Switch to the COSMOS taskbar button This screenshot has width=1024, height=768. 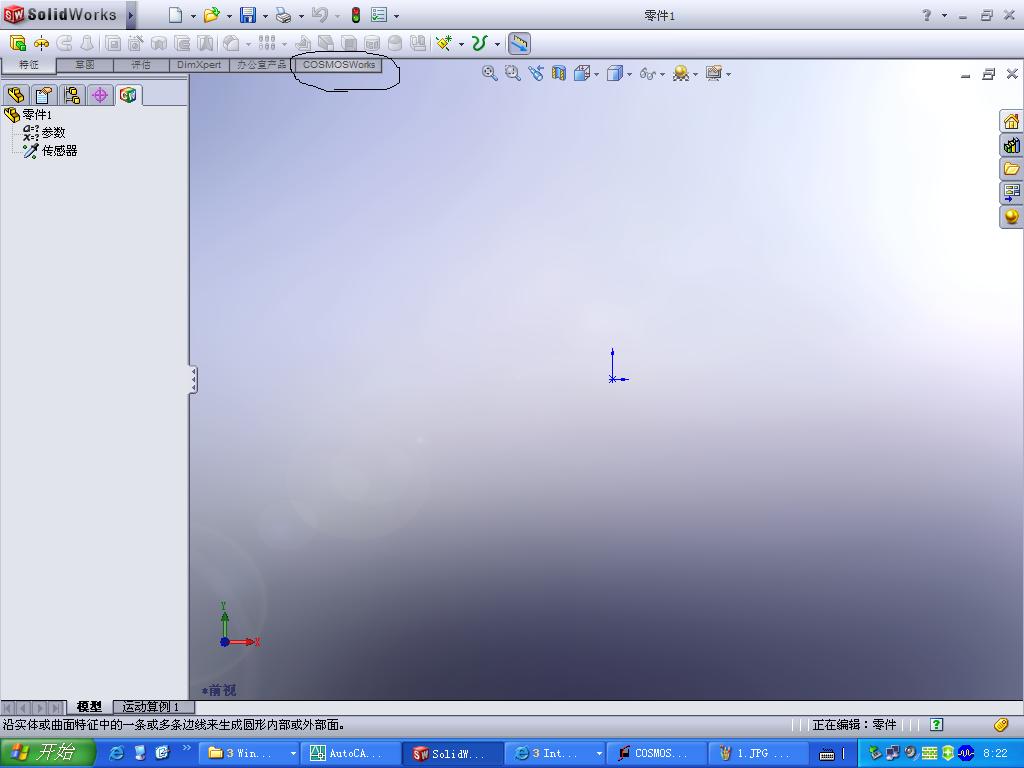tap(658, 754)
